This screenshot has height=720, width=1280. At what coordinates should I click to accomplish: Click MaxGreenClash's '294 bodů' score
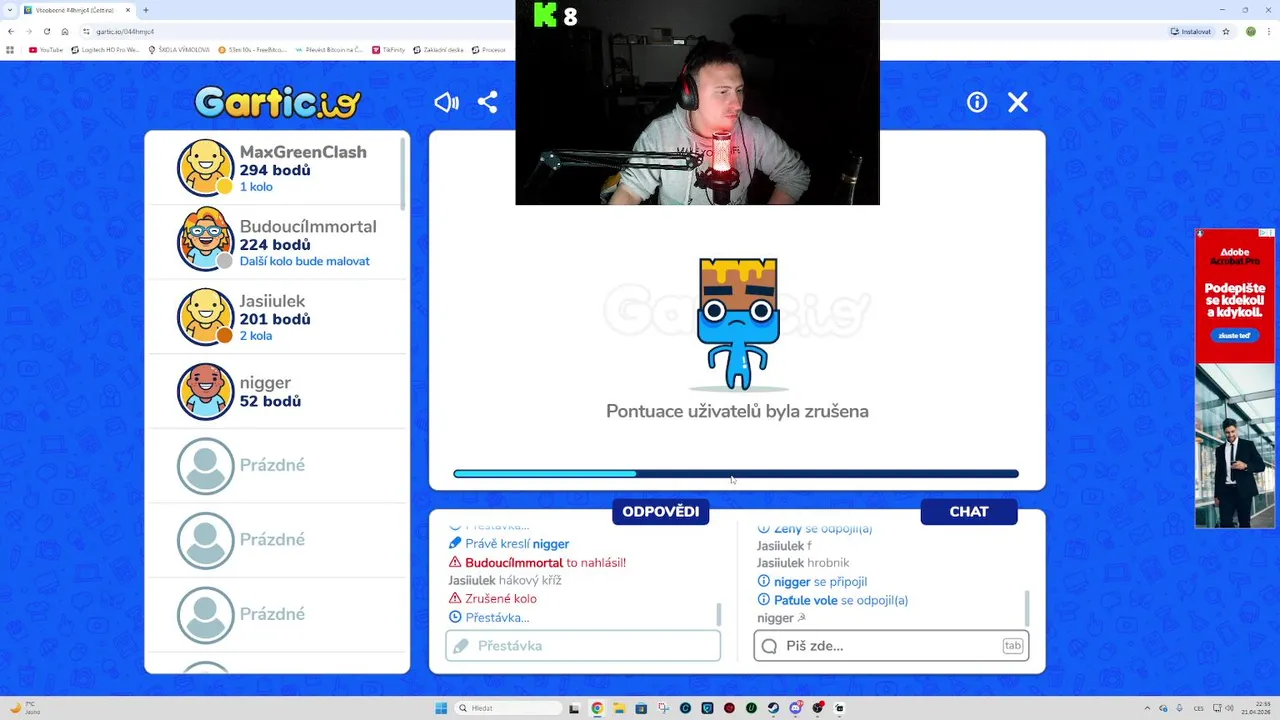[275, 171]
